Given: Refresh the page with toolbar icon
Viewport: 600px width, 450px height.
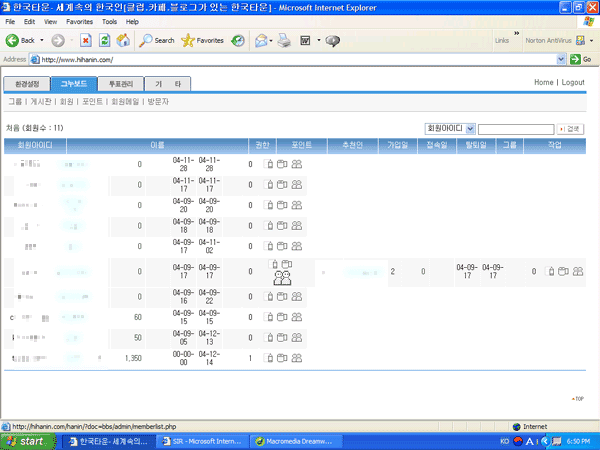Looking at the screenshot, I should coord(104,40).
